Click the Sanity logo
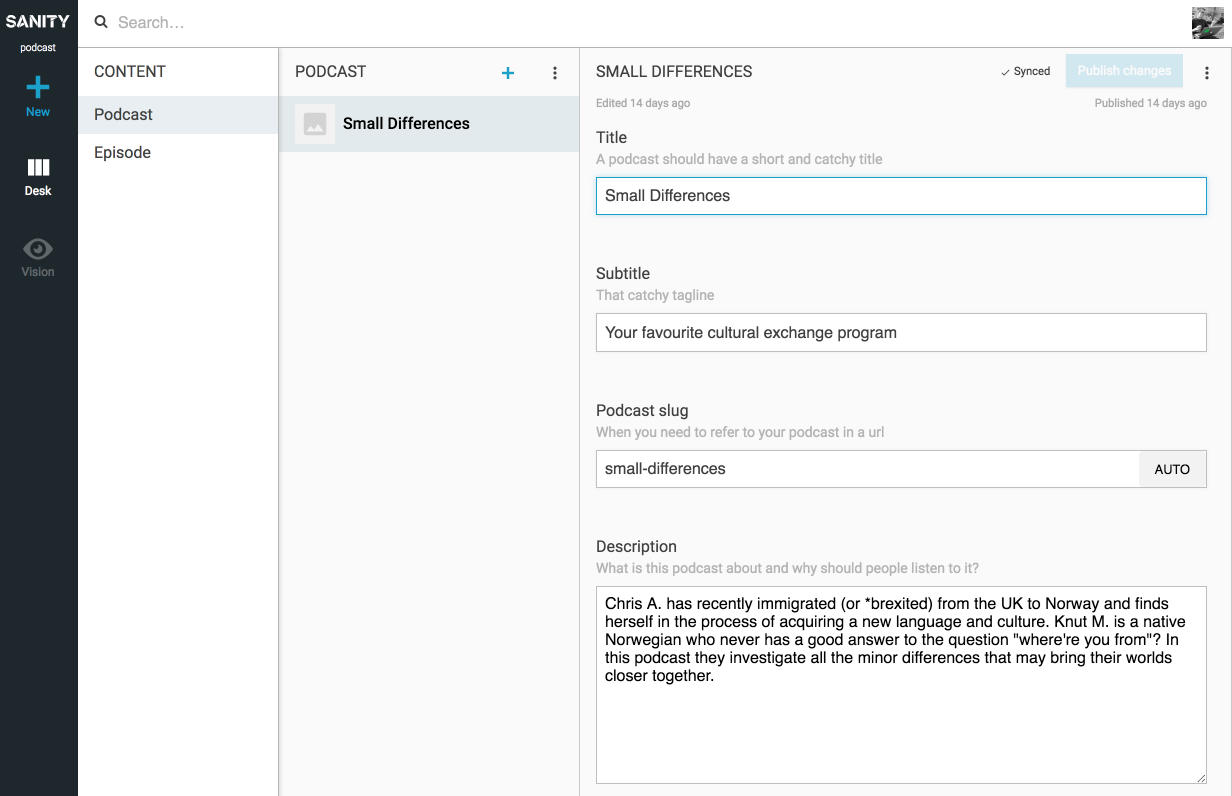Screen dimensions: 1232x796 pyautogui.click(x=38, y=21)
